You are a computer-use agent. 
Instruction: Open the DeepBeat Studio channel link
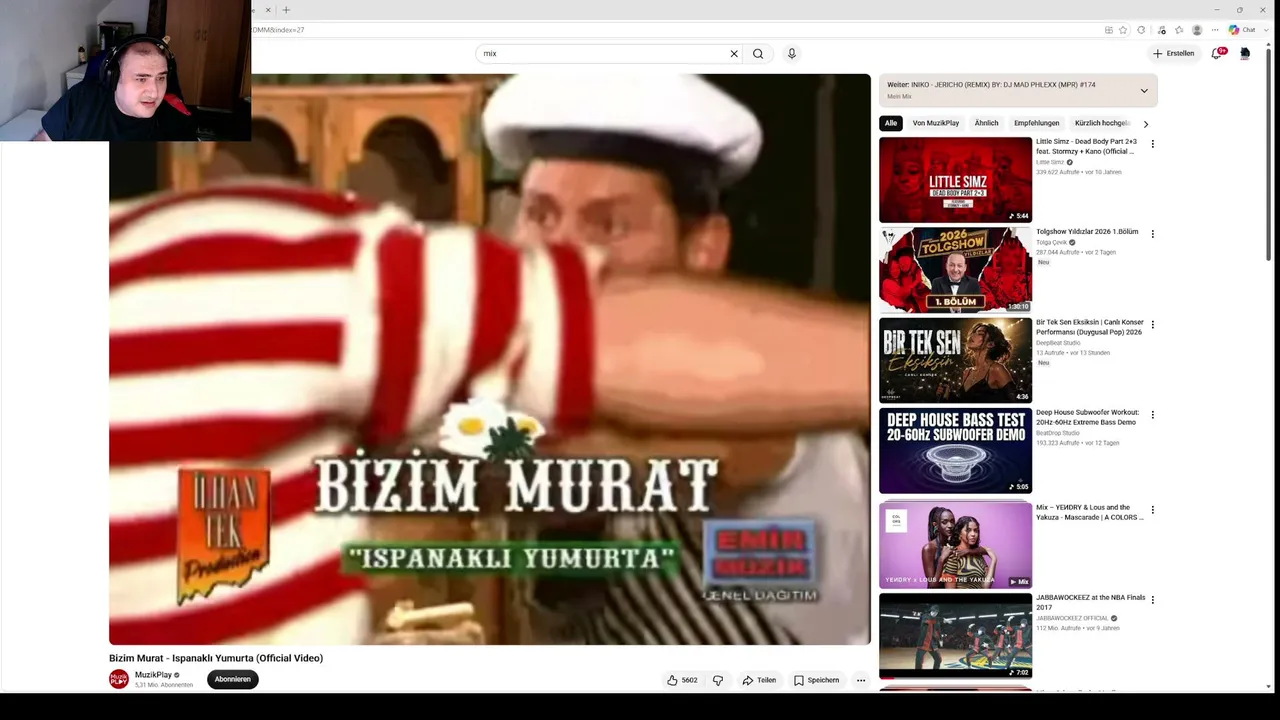1058,343
